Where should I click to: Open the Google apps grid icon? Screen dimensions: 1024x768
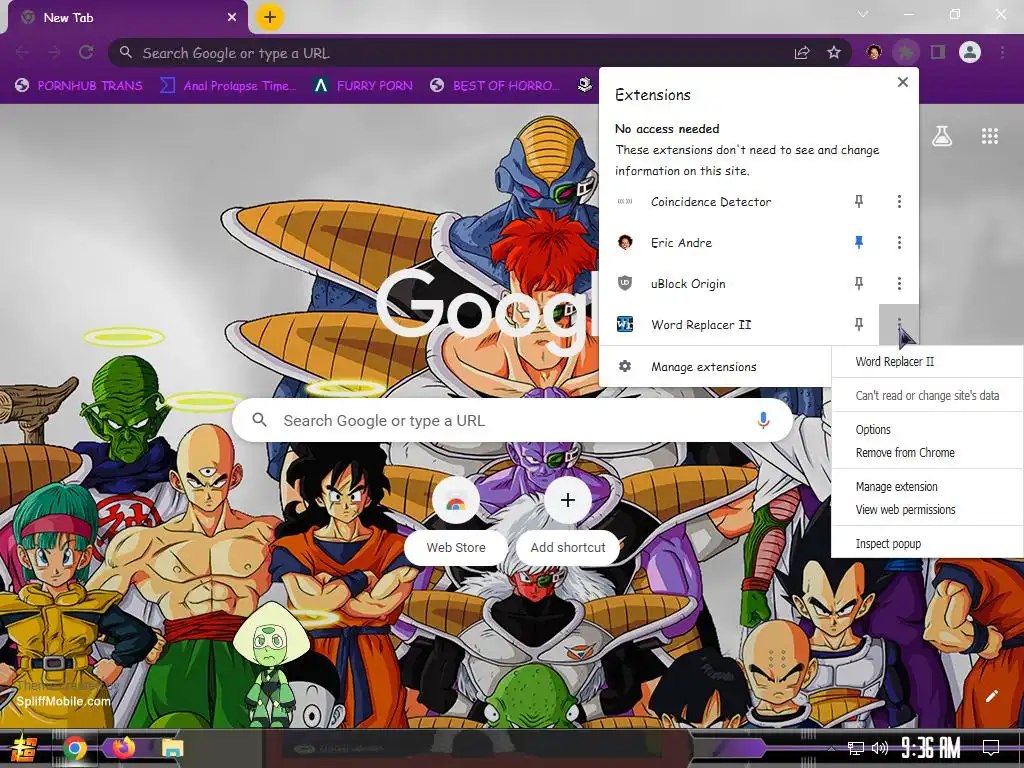[x=989, y=136]
